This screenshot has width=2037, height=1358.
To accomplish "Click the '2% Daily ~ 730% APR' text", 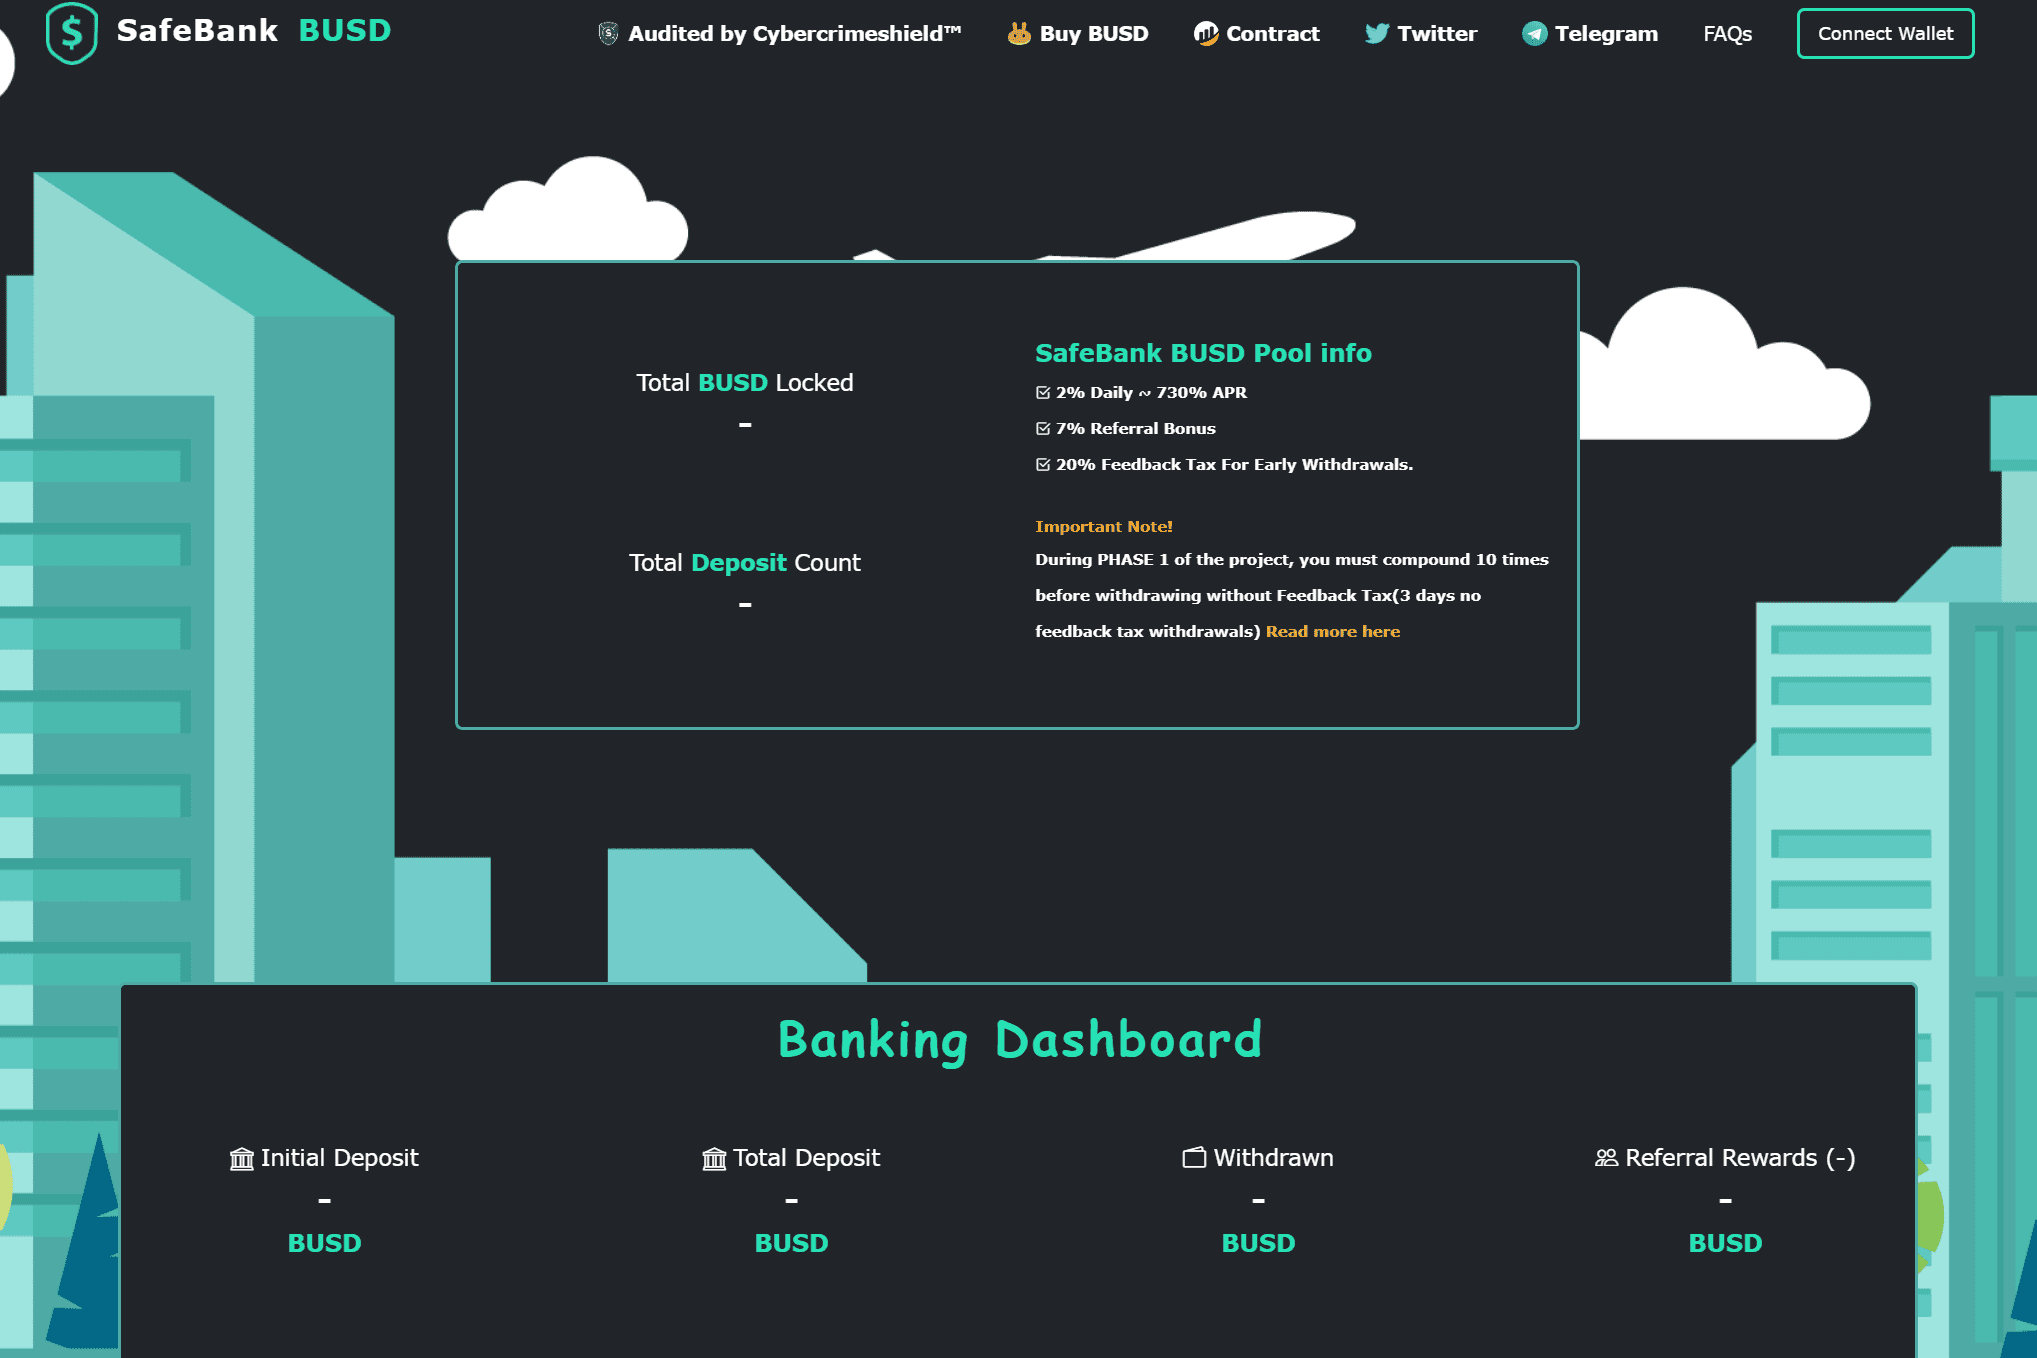I will [x=1151, y=393].
